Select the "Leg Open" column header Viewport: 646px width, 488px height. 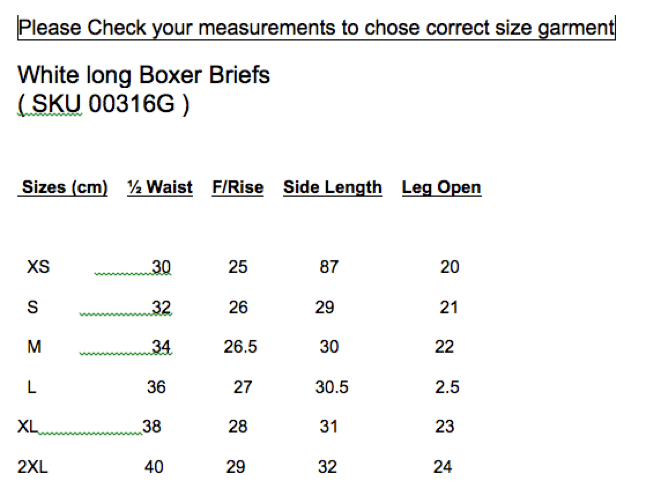[x=441, y=187]
